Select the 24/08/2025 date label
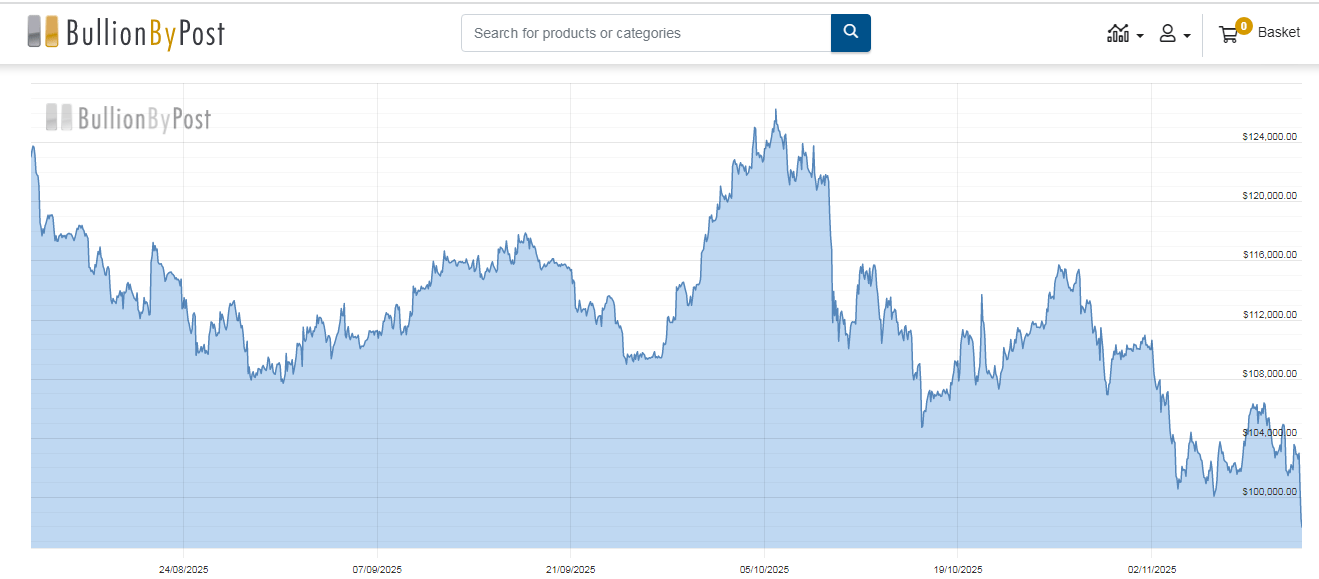1319x579 pixels. (x=183, y=570)
